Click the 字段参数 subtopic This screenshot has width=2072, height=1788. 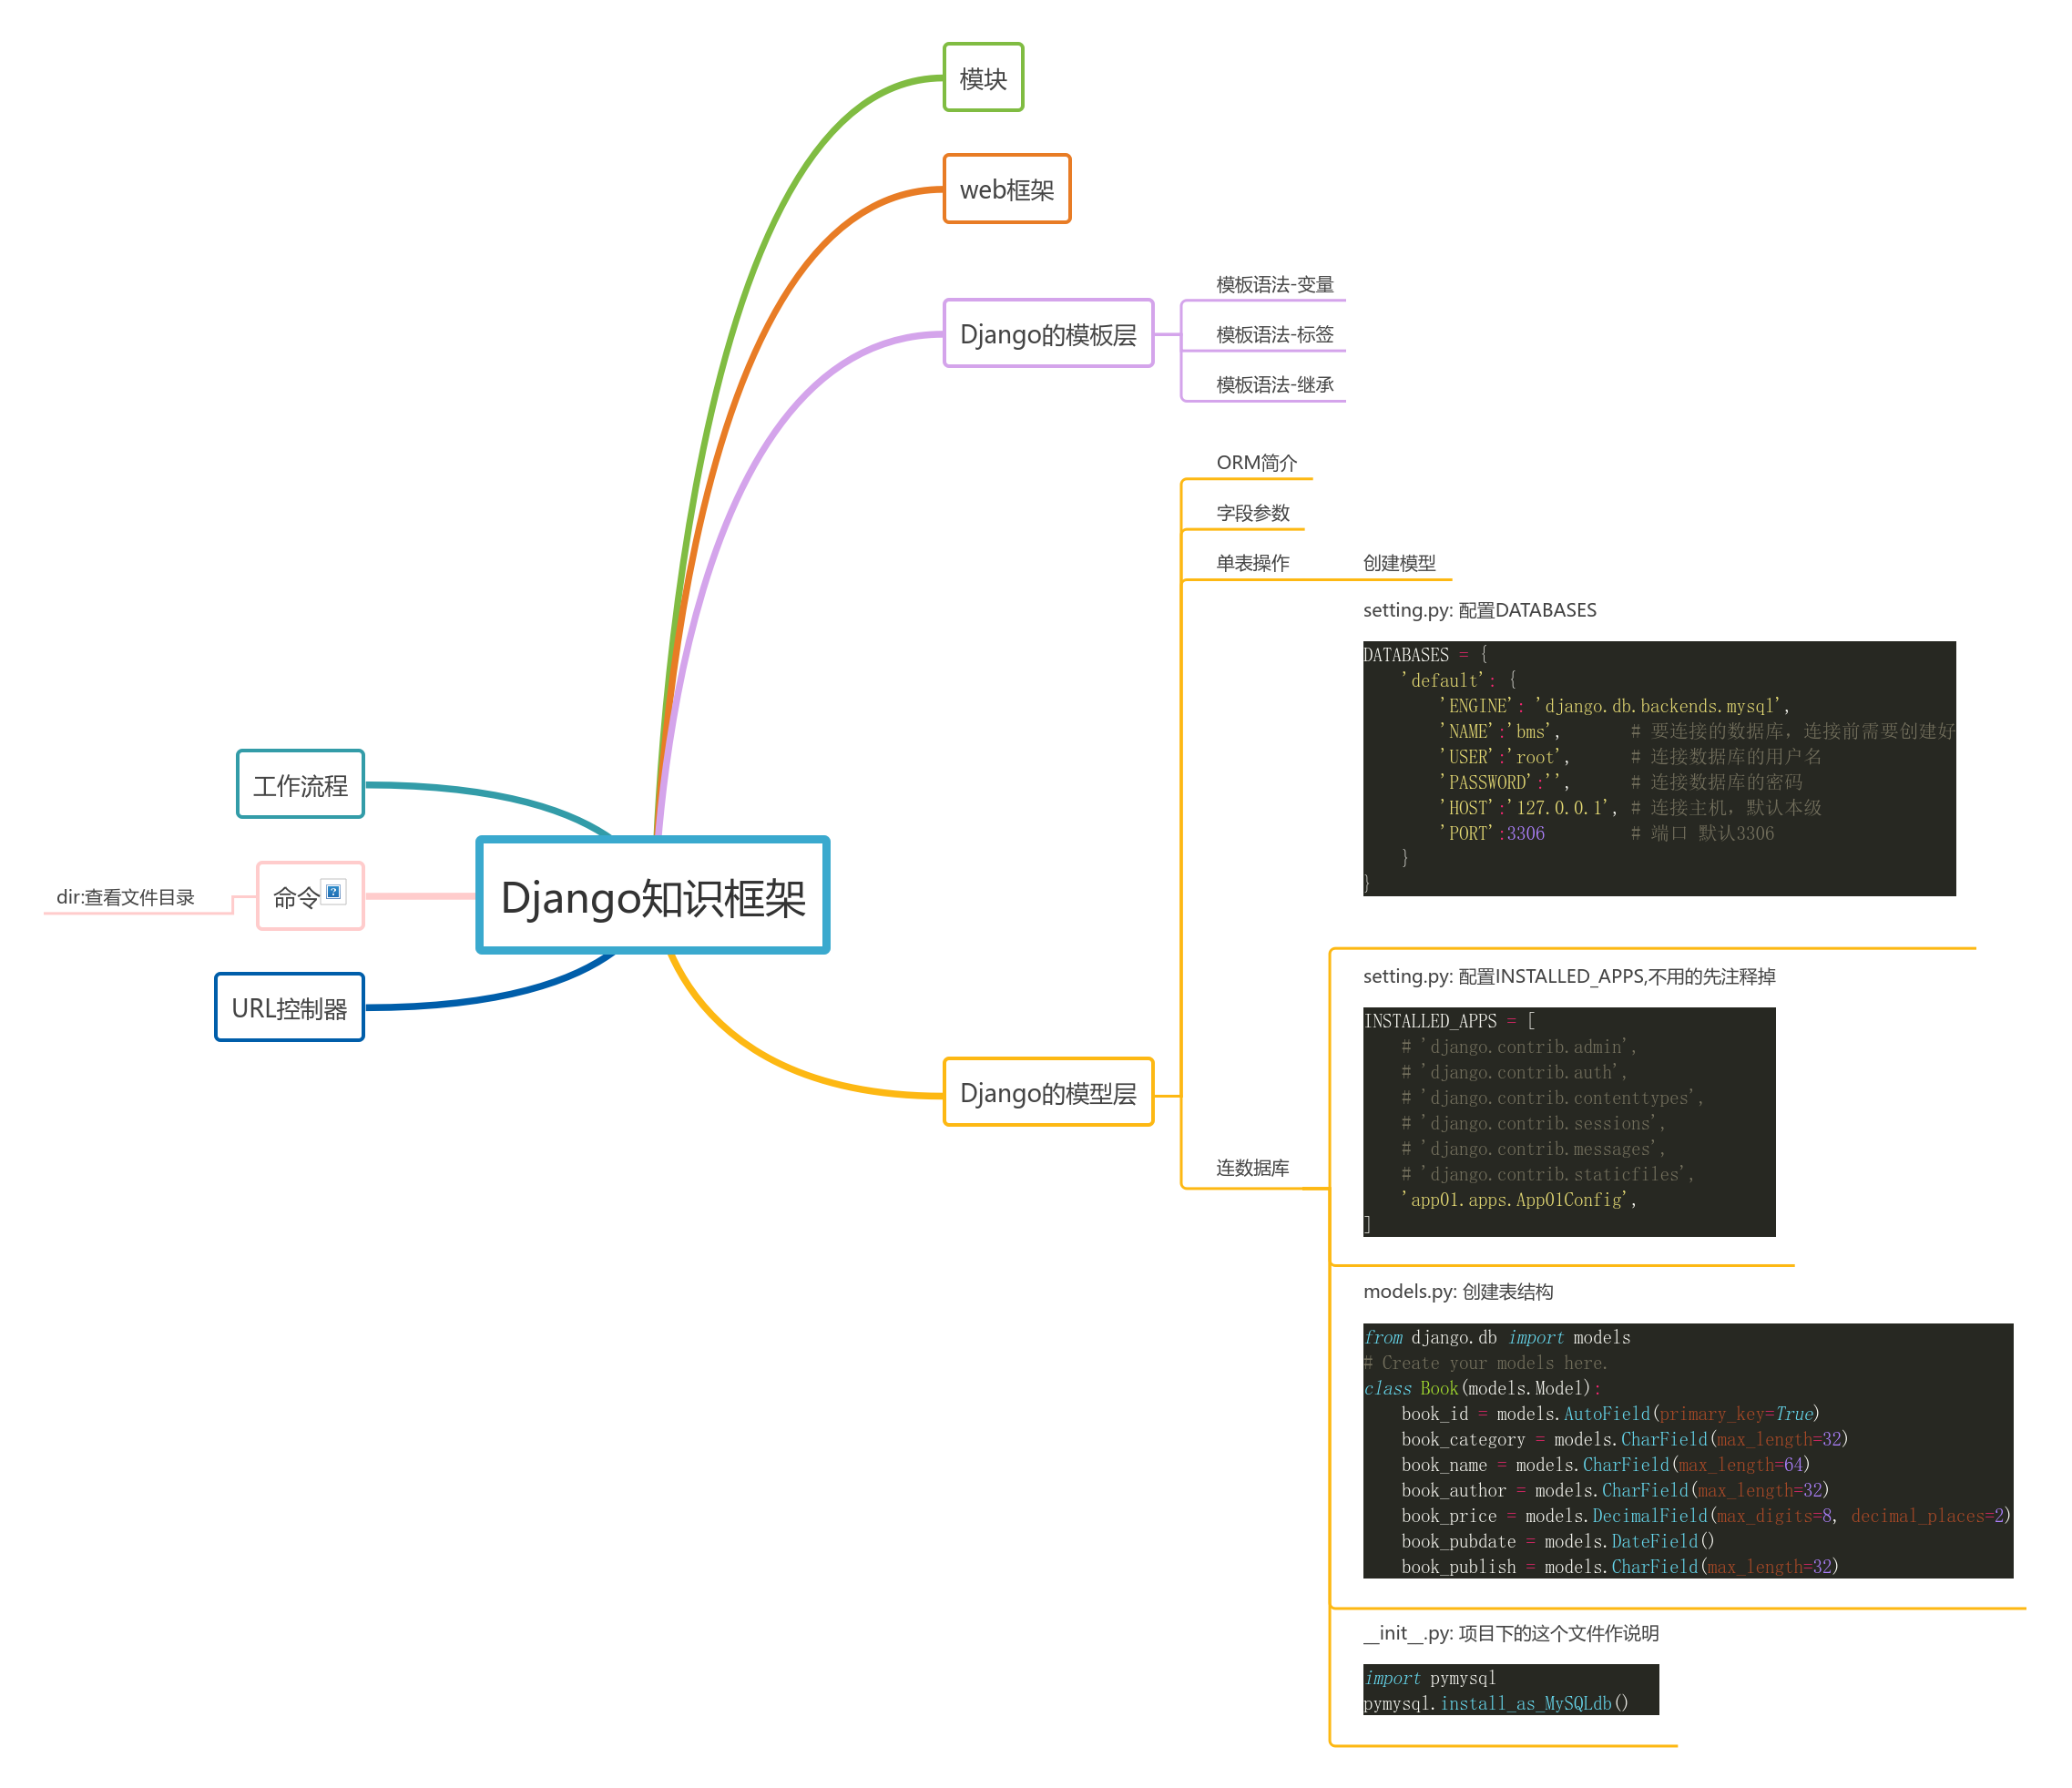(x=1252, y=513)
